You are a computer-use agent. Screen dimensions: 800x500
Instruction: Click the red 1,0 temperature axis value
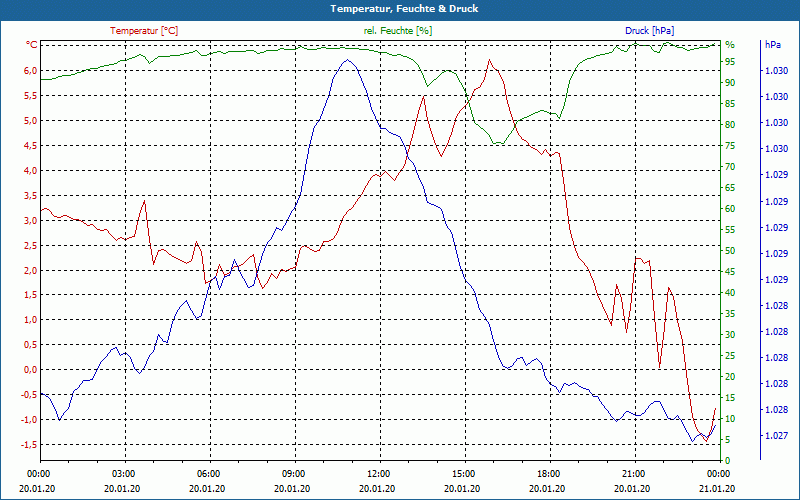point(32,320)
